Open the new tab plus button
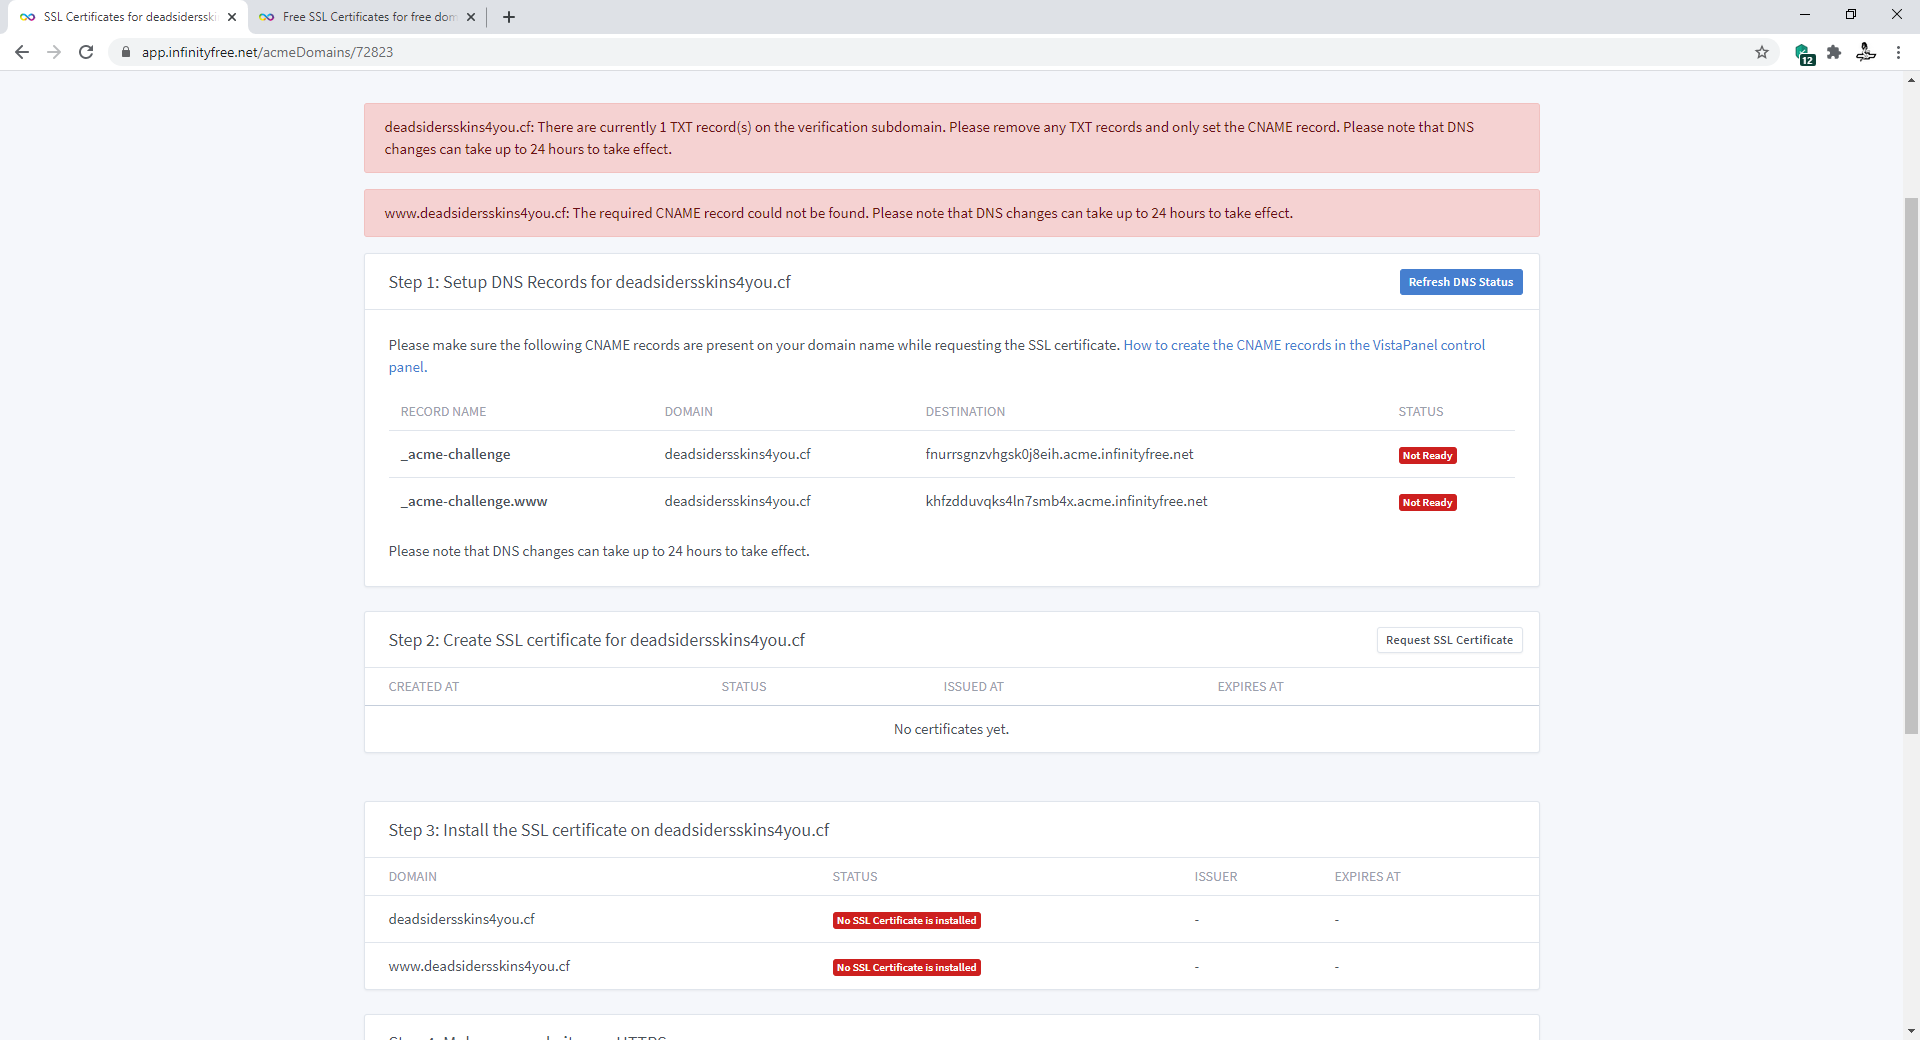Viewport: 1920px width, 1040px height. (x=509, y=17)
